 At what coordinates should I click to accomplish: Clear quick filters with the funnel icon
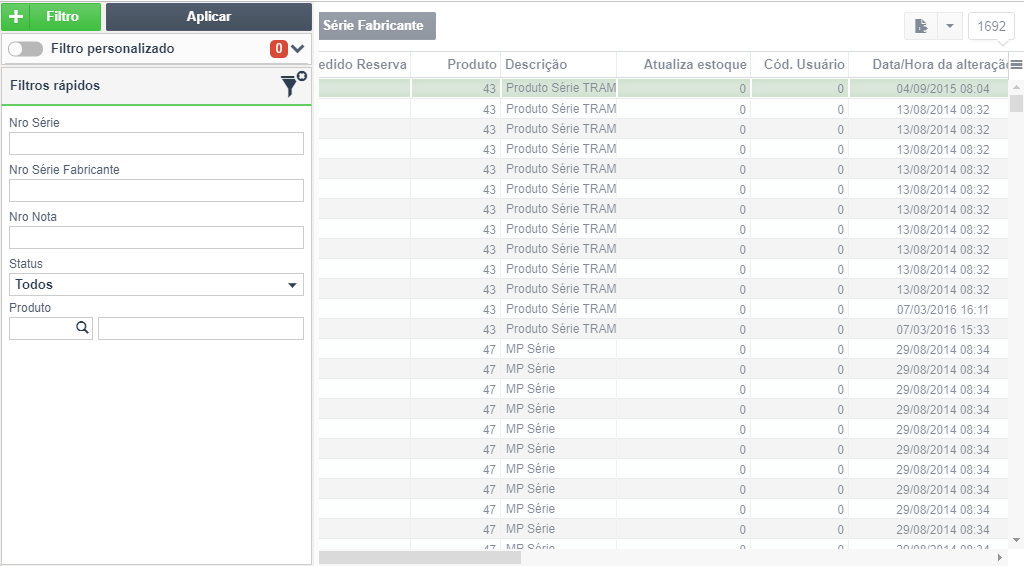[293, 85]
